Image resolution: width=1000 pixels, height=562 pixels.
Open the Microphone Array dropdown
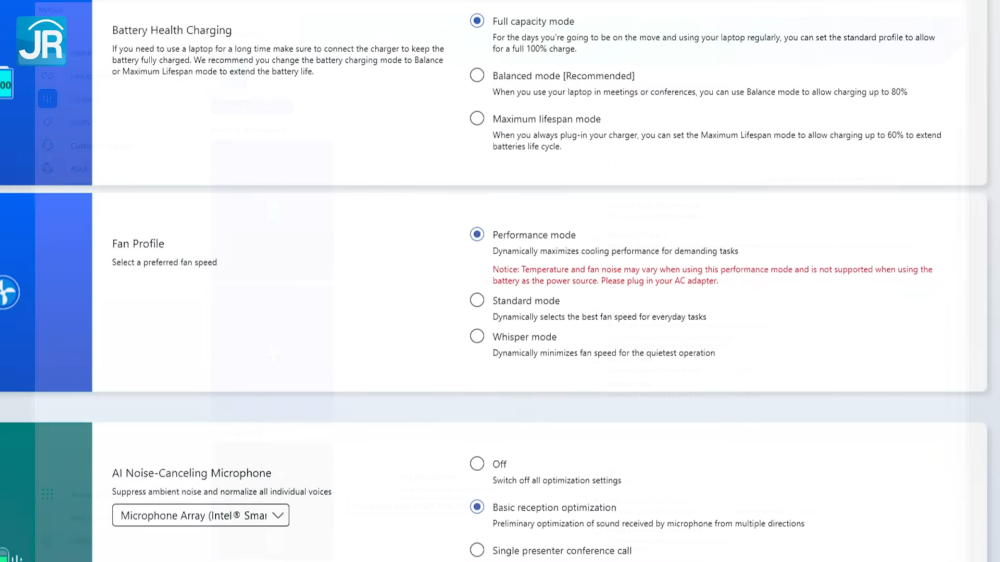tap(200, 515)
